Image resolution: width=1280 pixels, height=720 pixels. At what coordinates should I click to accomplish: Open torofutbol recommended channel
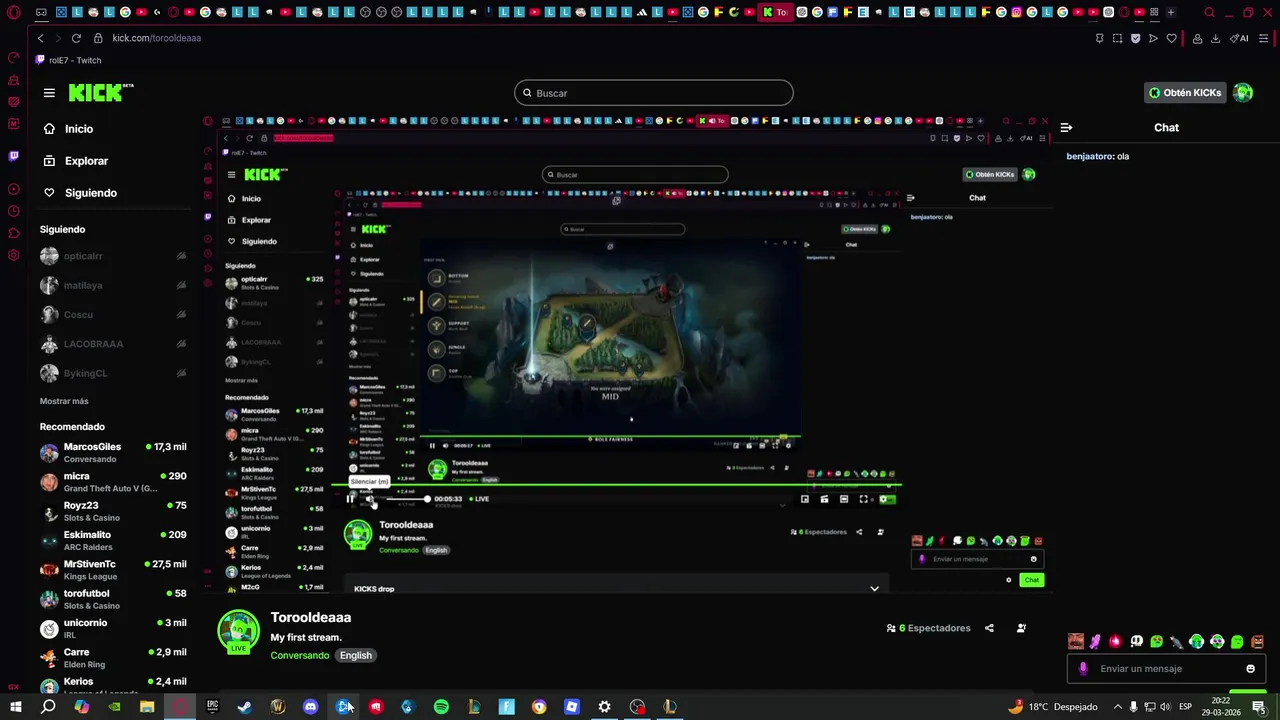click(113, 599)
